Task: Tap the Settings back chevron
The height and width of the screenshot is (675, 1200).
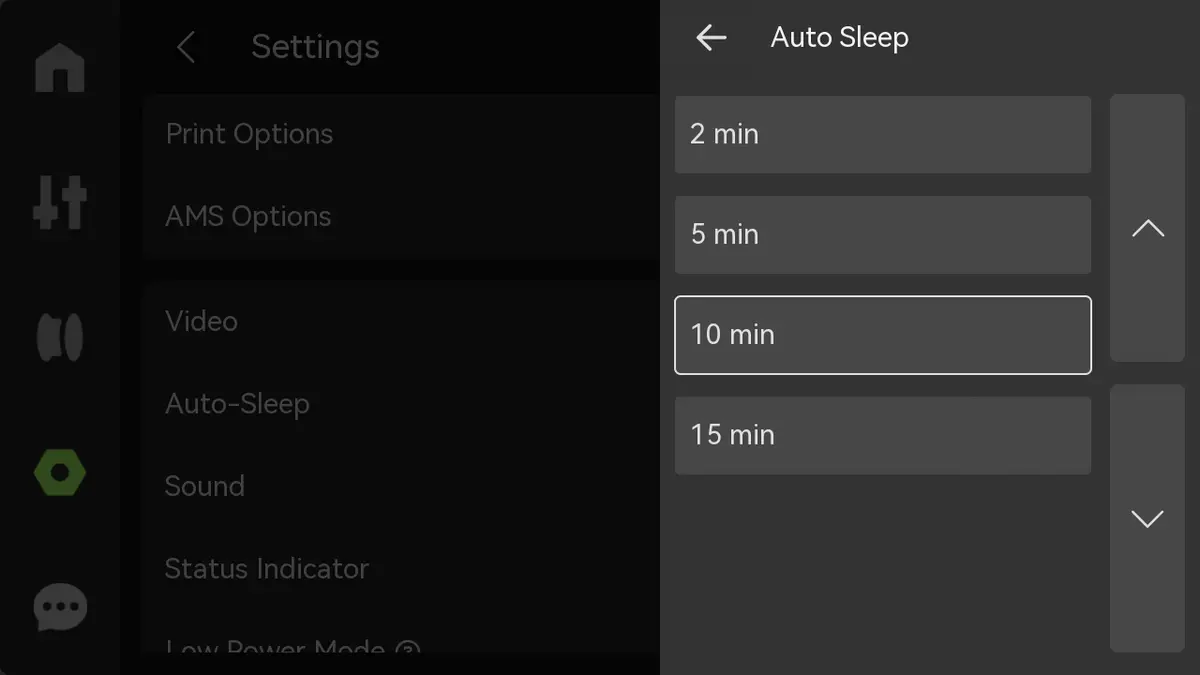Action: pyautogui.click(x=186, y=47)
